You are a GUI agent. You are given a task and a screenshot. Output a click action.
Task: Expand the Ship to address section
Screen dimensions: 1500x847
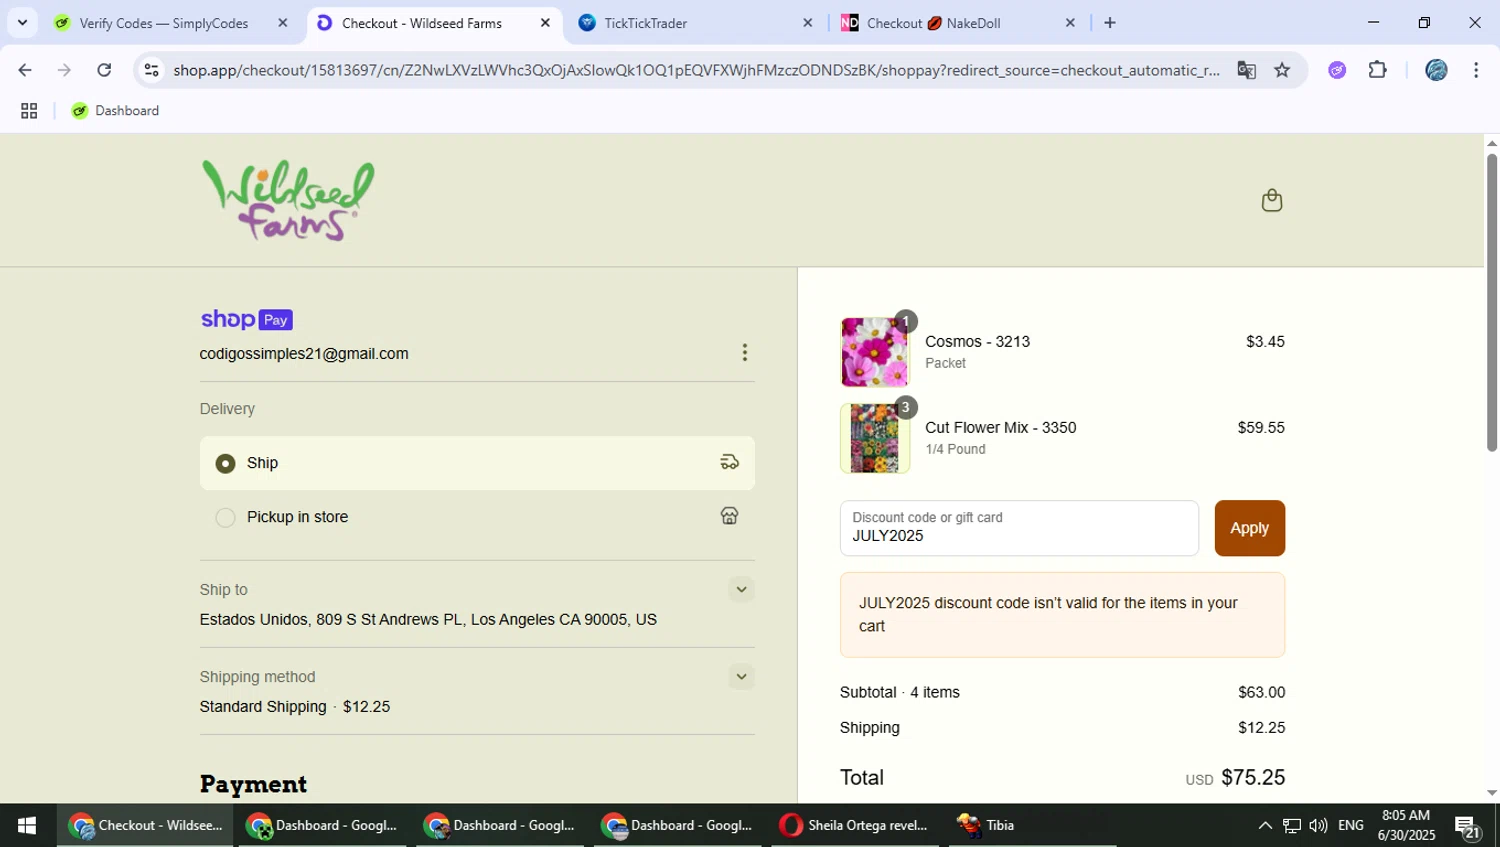coord(741,589)
